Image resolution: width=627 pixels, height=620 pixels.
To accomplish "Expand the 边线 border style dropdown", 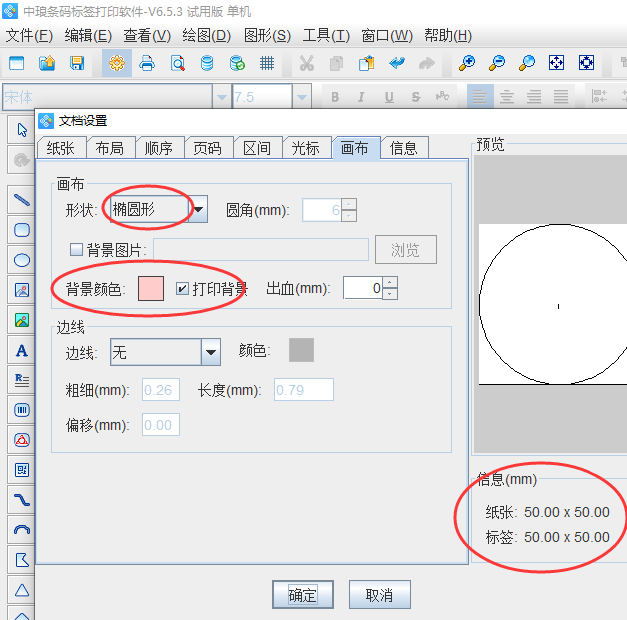I will click(211, 352).
